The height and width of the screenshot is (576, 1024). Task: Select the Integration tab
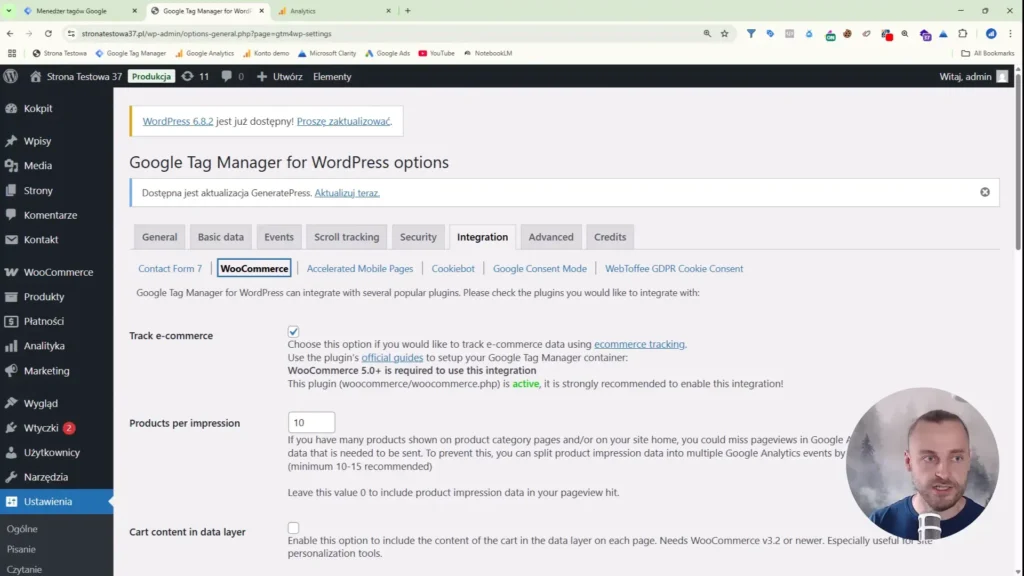coord(483,237)
